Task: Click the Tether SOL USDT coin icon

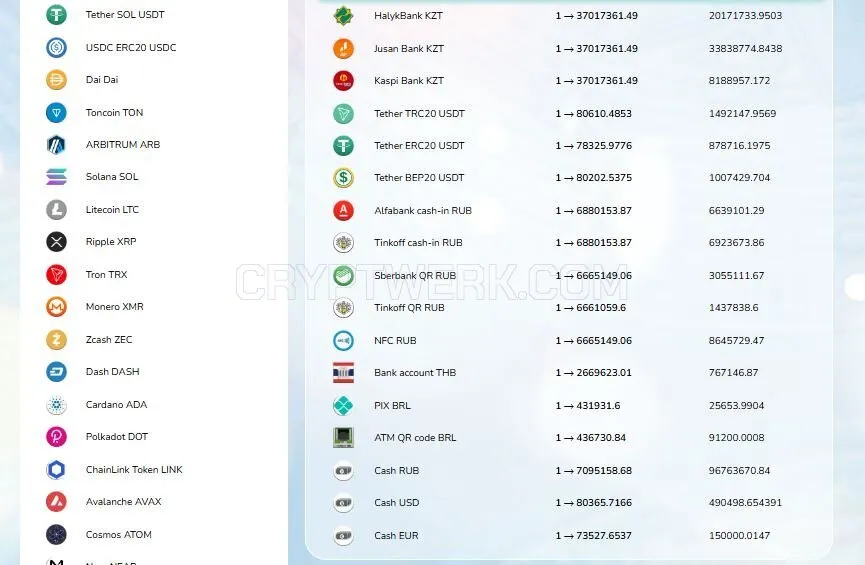Action: point(56,15)
